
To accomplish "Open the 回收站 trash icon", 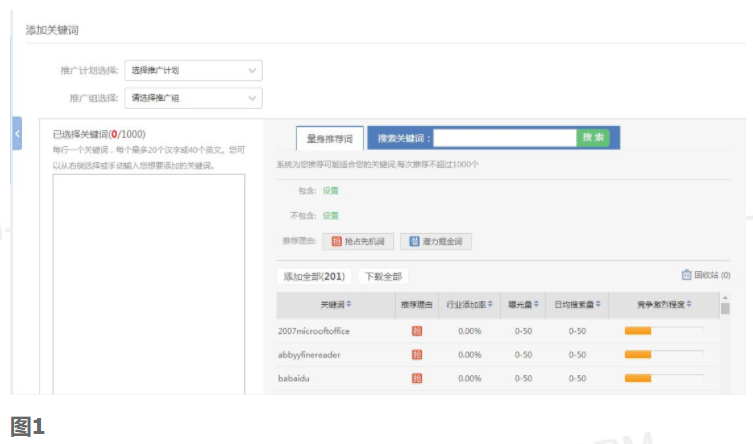I will click(x=686, y=275).
